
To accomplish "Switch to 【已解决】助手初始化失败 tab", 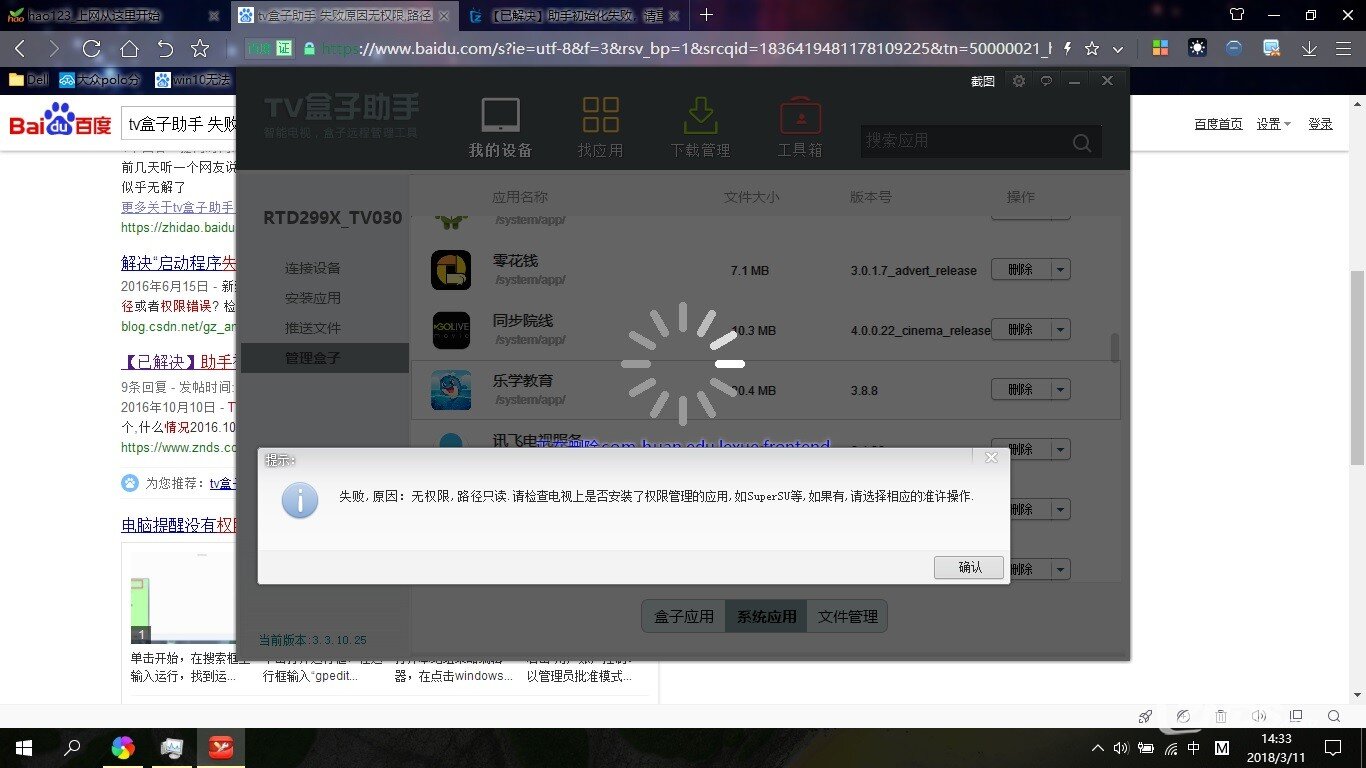I will 576,15.
